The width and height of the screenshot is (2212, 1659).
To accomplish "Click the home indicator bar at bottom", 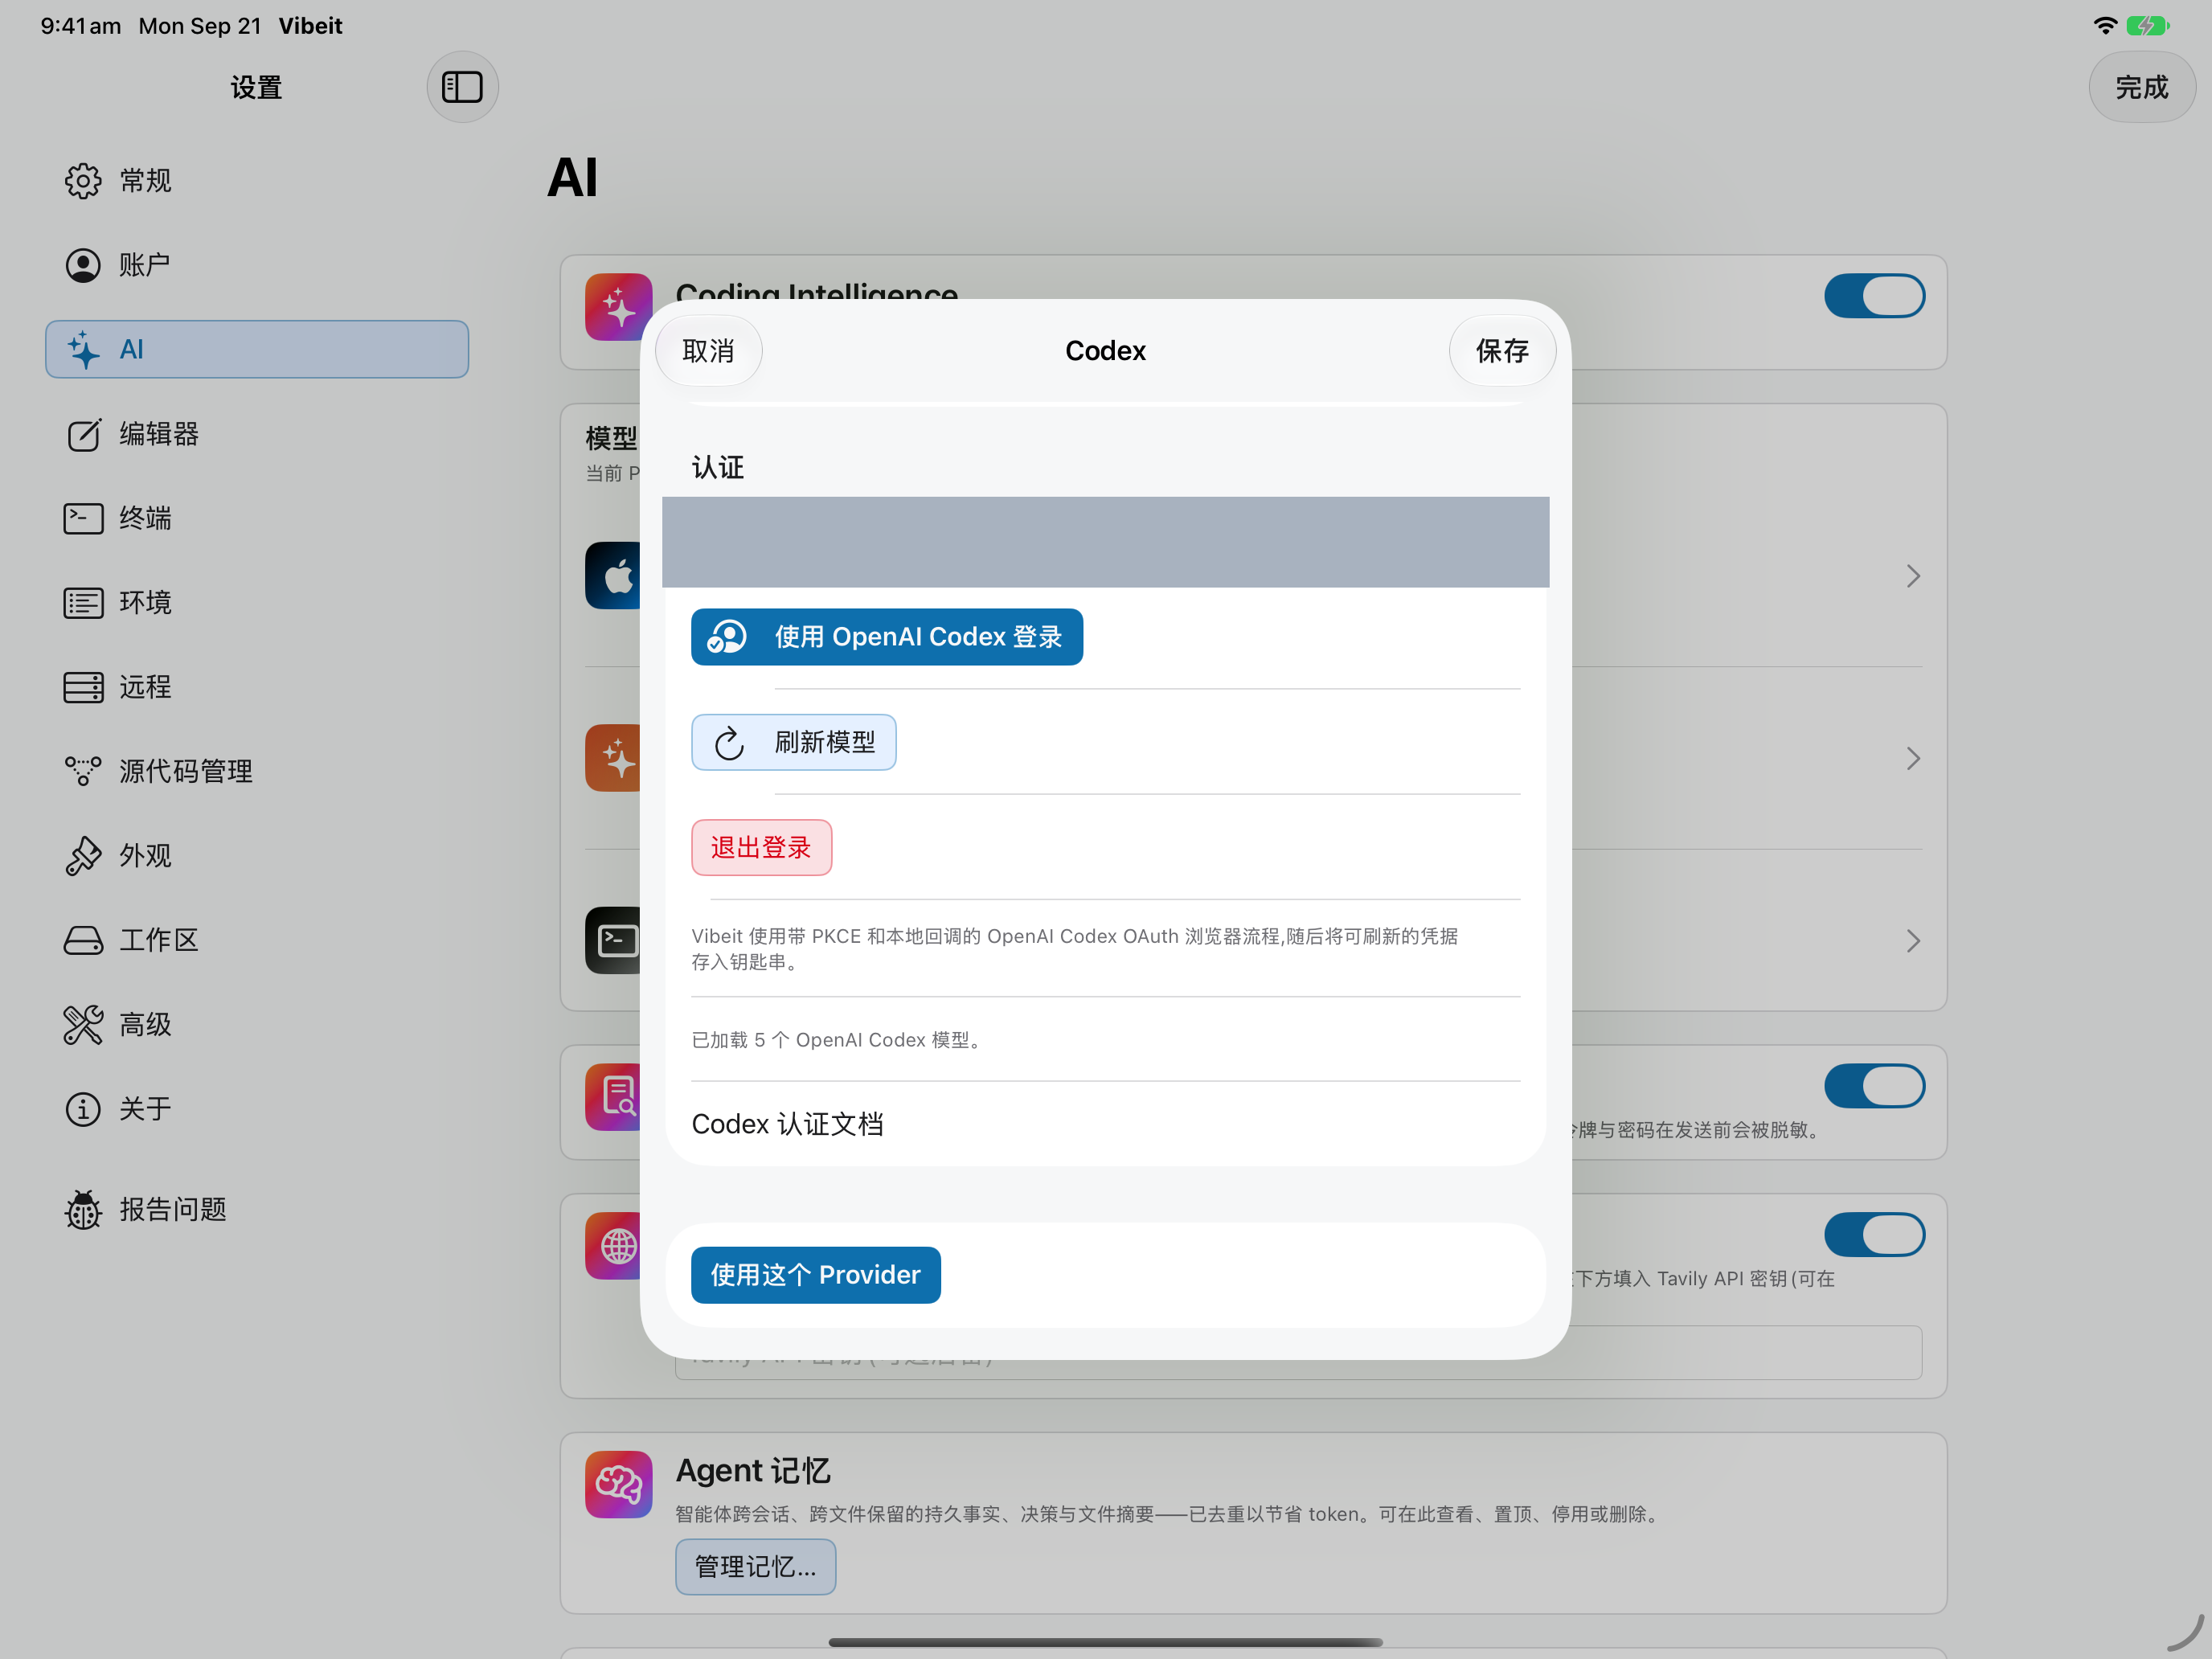I will pos(1105,1642).
